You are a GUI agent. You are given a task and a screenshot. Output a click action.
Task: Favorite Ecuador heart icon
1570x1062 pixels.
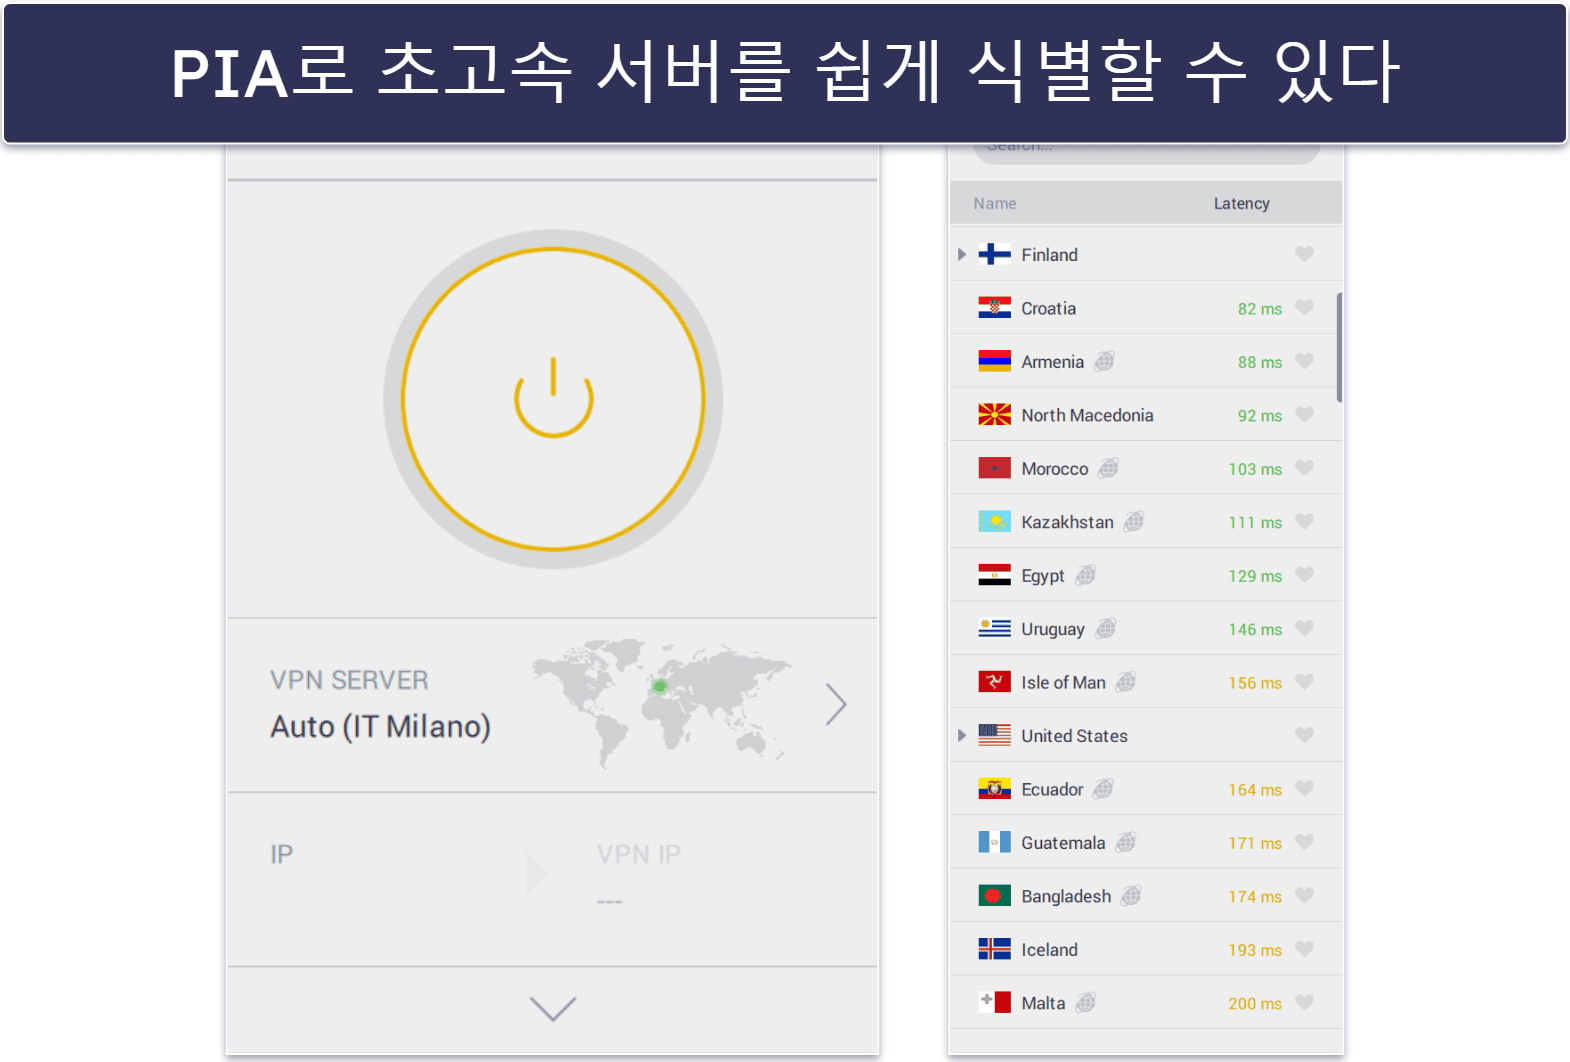(1304, 789)
